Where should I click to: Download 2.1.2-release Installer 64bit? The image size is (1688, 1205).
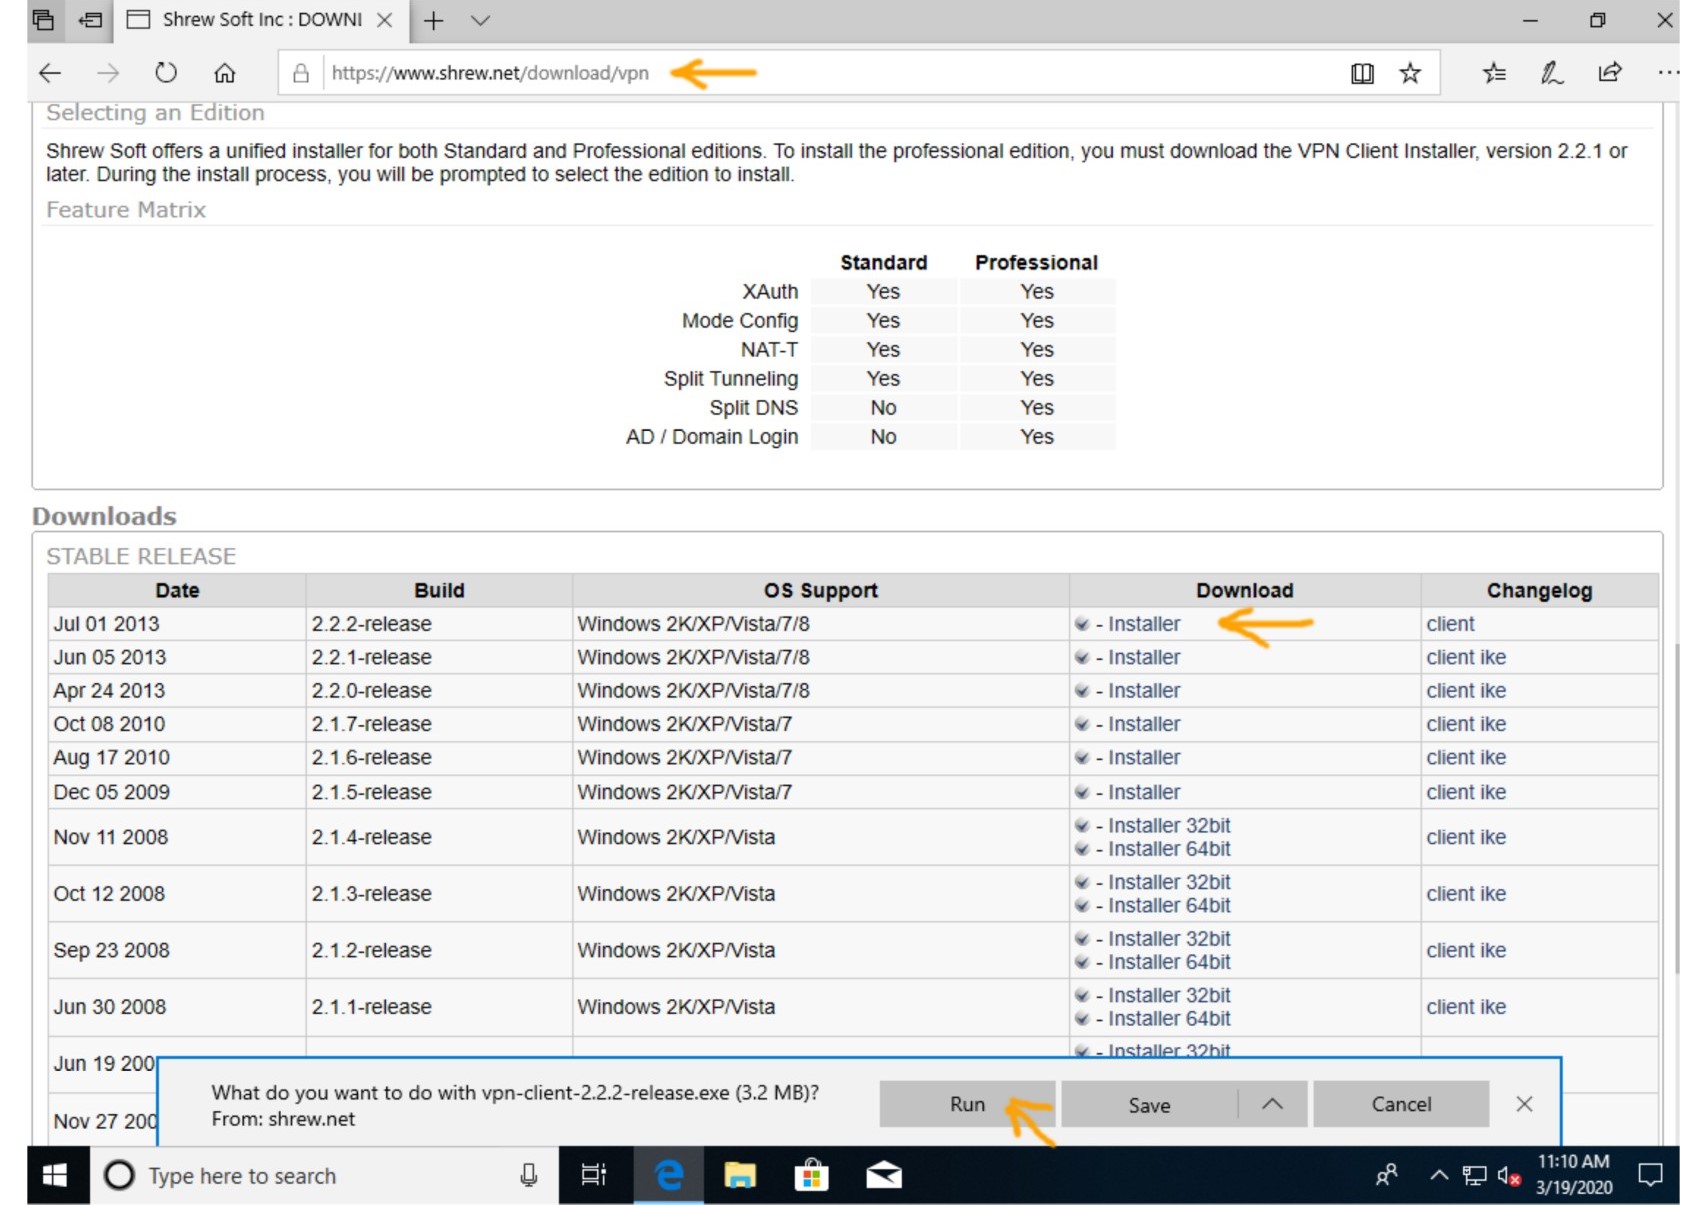(1169, 962)
